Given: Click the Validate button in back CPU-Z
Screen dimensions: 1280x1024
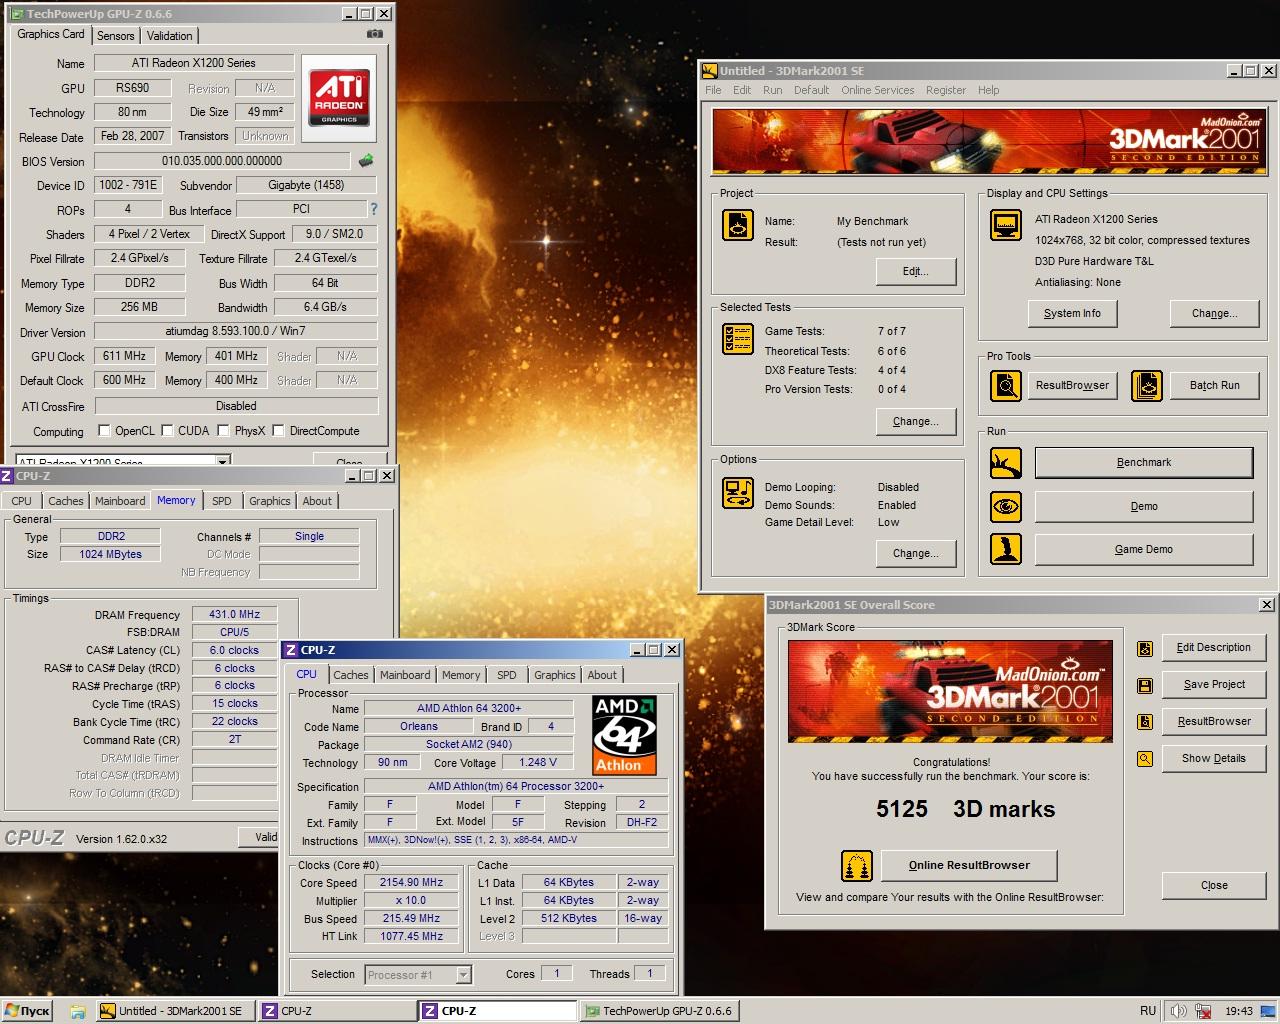Looking at the screenshot, I should (261, 837).
